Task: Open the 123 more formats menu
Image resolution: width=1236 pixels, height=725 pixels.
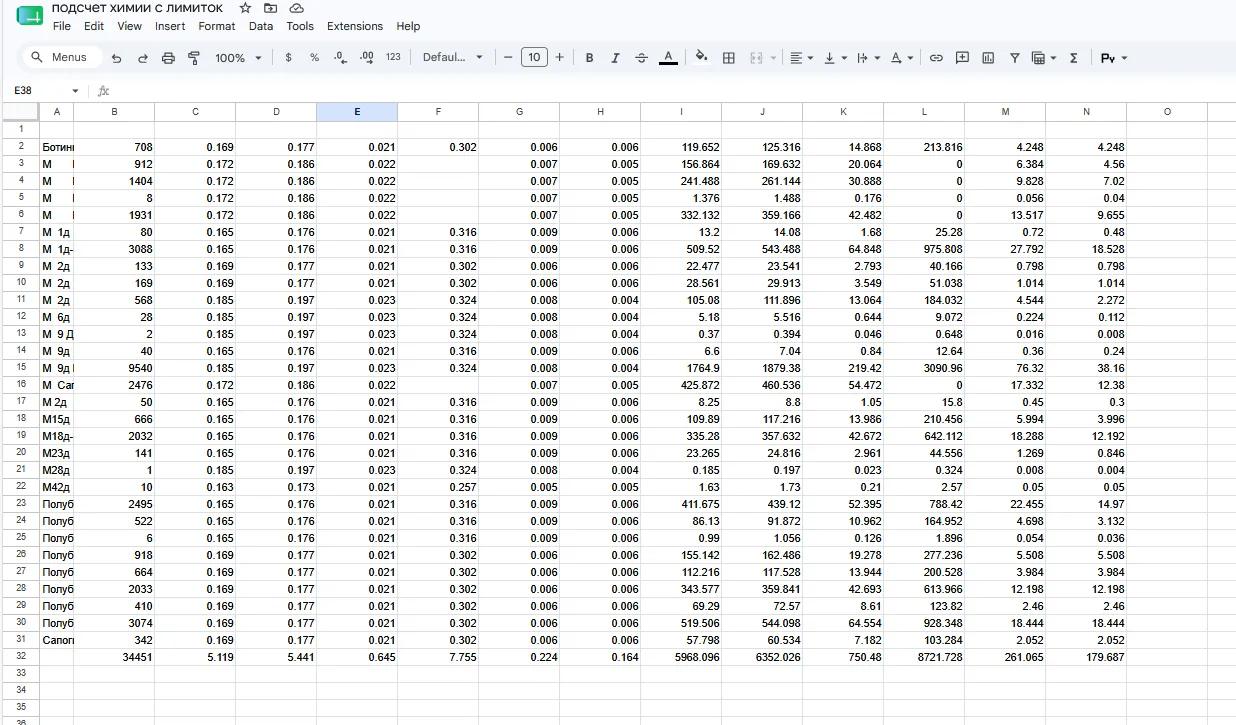Action: pyautogui.click(x=393, y=58)
